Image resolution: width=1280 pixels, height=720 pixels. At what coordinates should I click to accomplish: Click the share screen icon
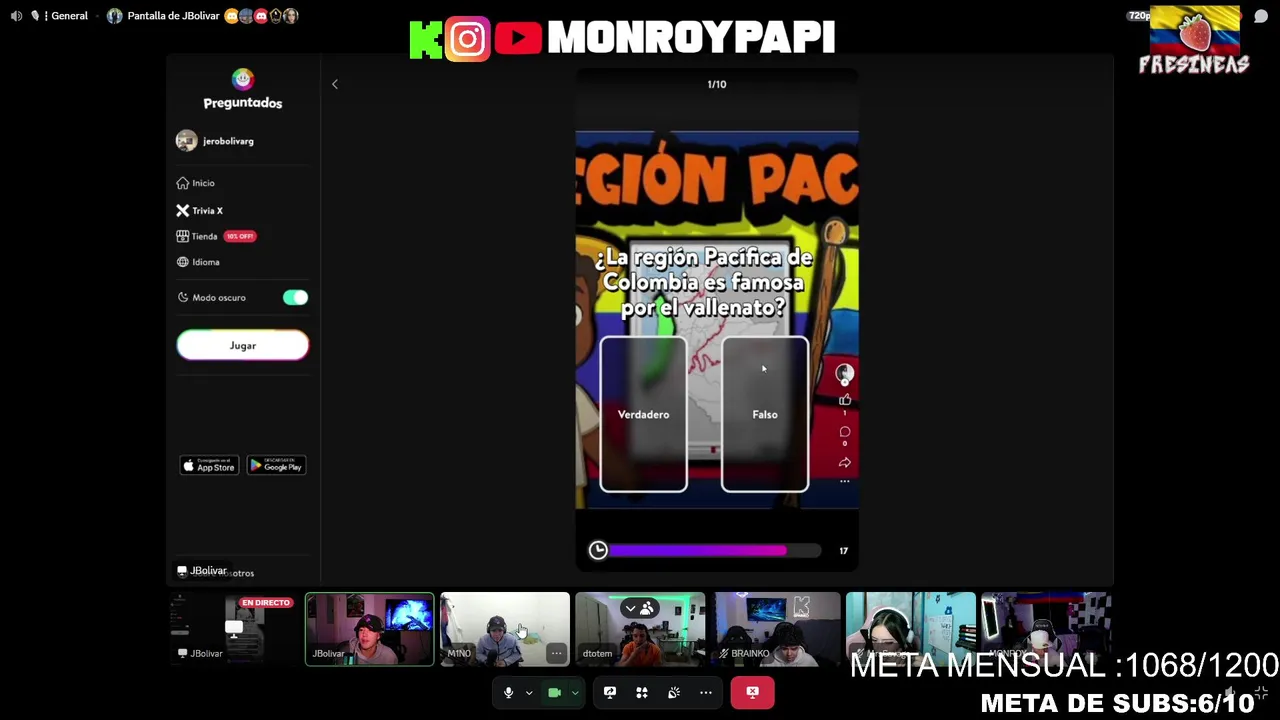coord(610,692)
